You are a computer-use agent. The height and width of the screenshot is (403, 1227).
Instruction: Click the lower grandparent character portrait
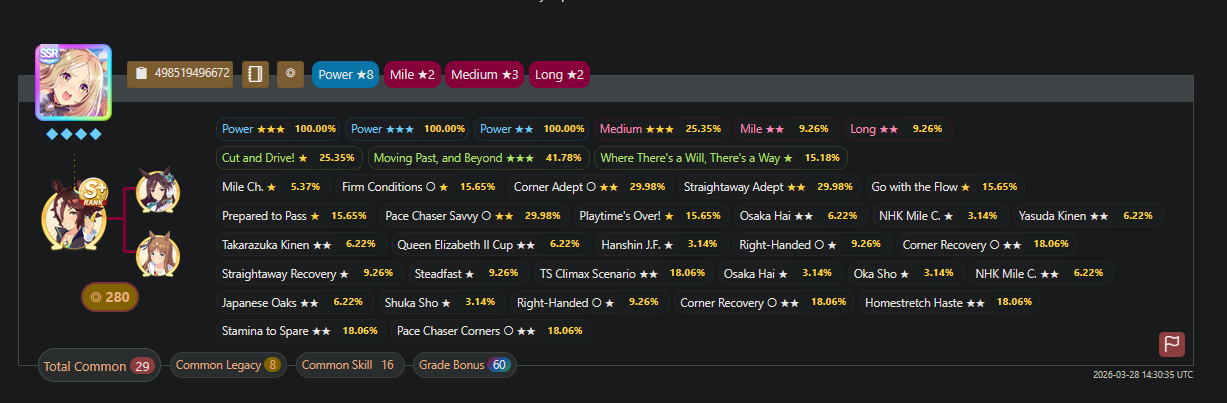[158, 254]
